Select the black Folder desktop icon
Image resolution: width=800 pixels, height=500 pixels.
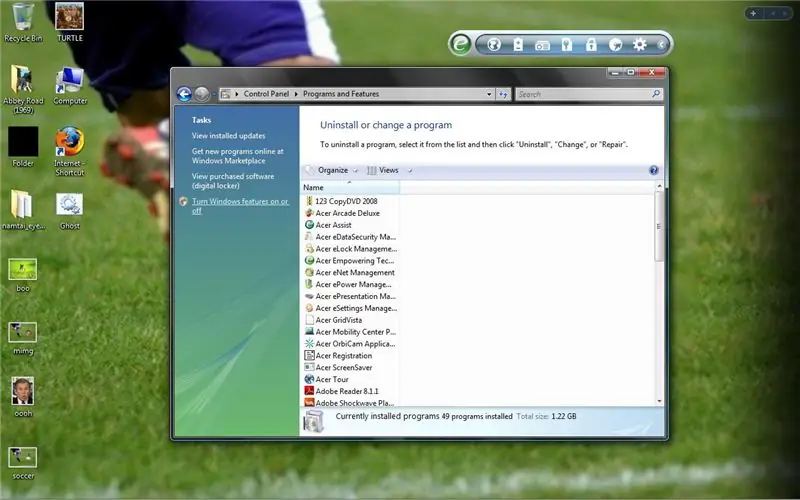click(23, 147)
